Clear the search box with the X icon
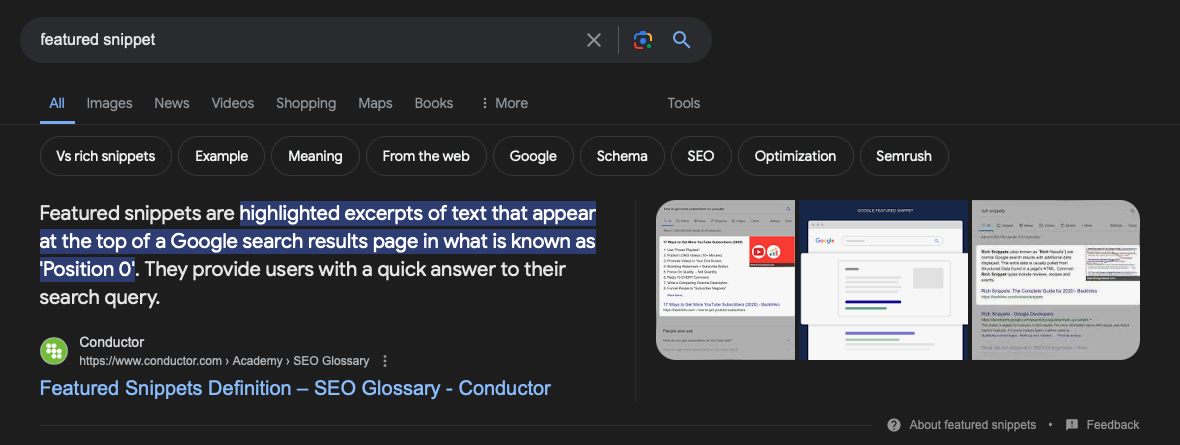 tap(594, 40)
